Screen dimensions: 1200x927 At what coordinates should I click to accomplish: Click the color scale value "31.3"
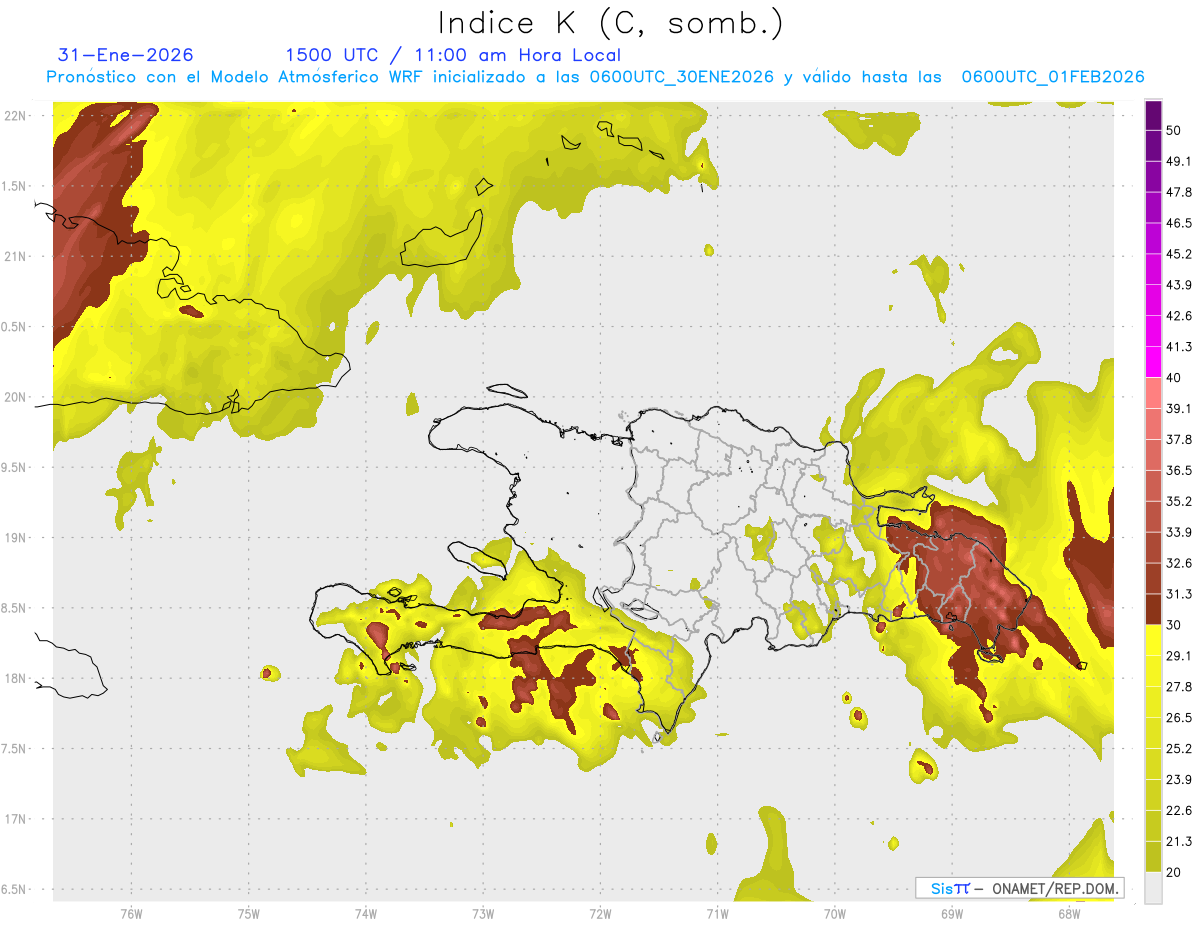[1180, 594]
